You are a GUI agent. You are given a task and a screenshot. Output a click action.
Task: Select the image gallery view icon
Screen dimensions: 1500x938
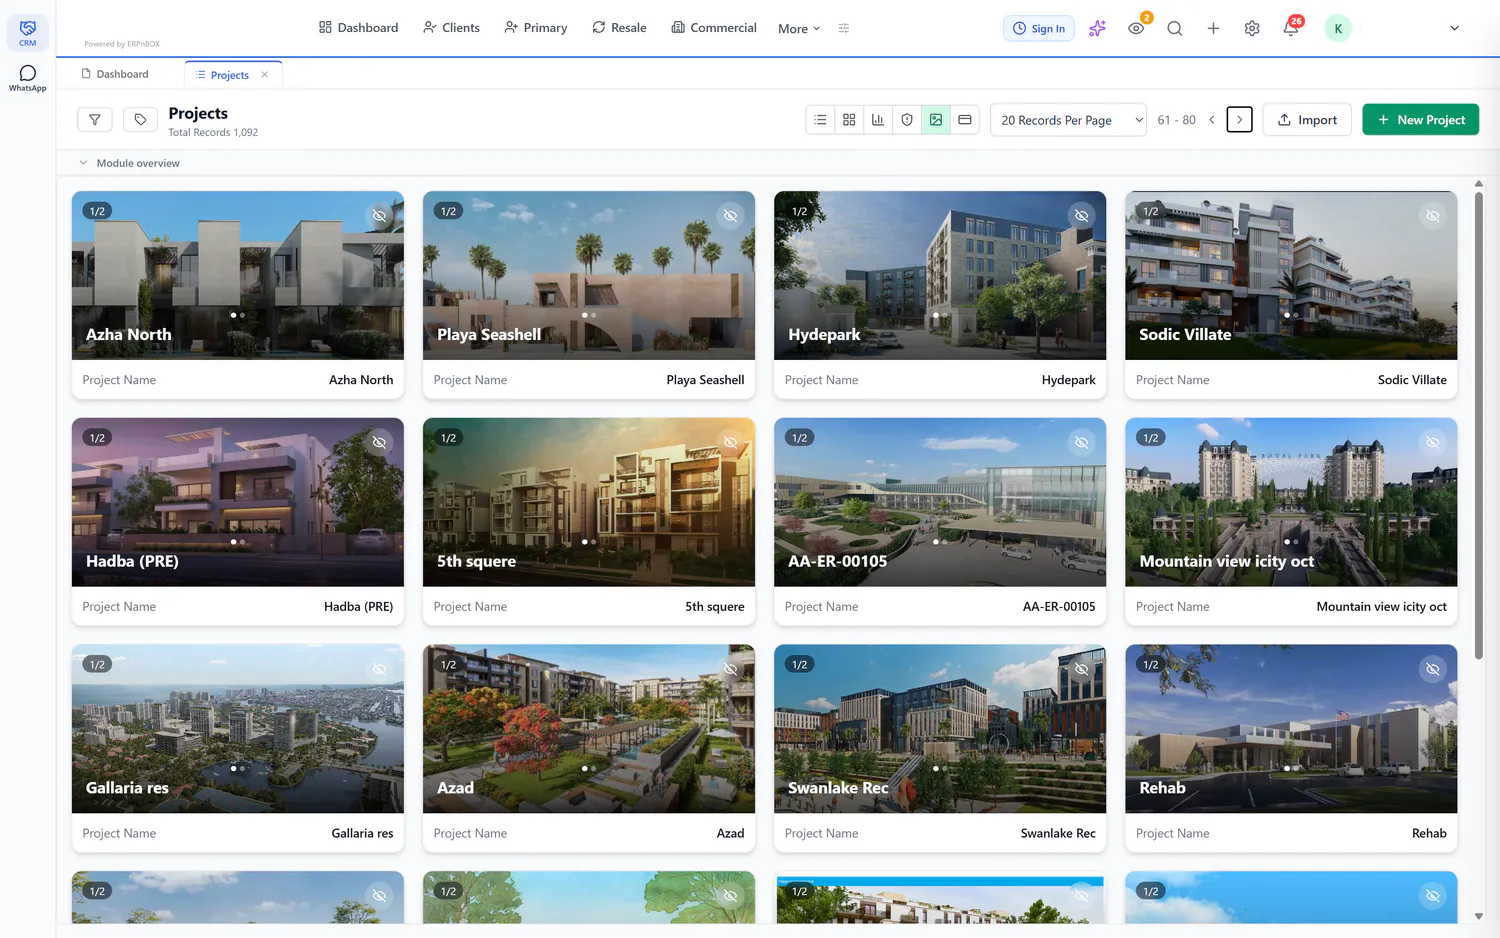pos(936,120)
